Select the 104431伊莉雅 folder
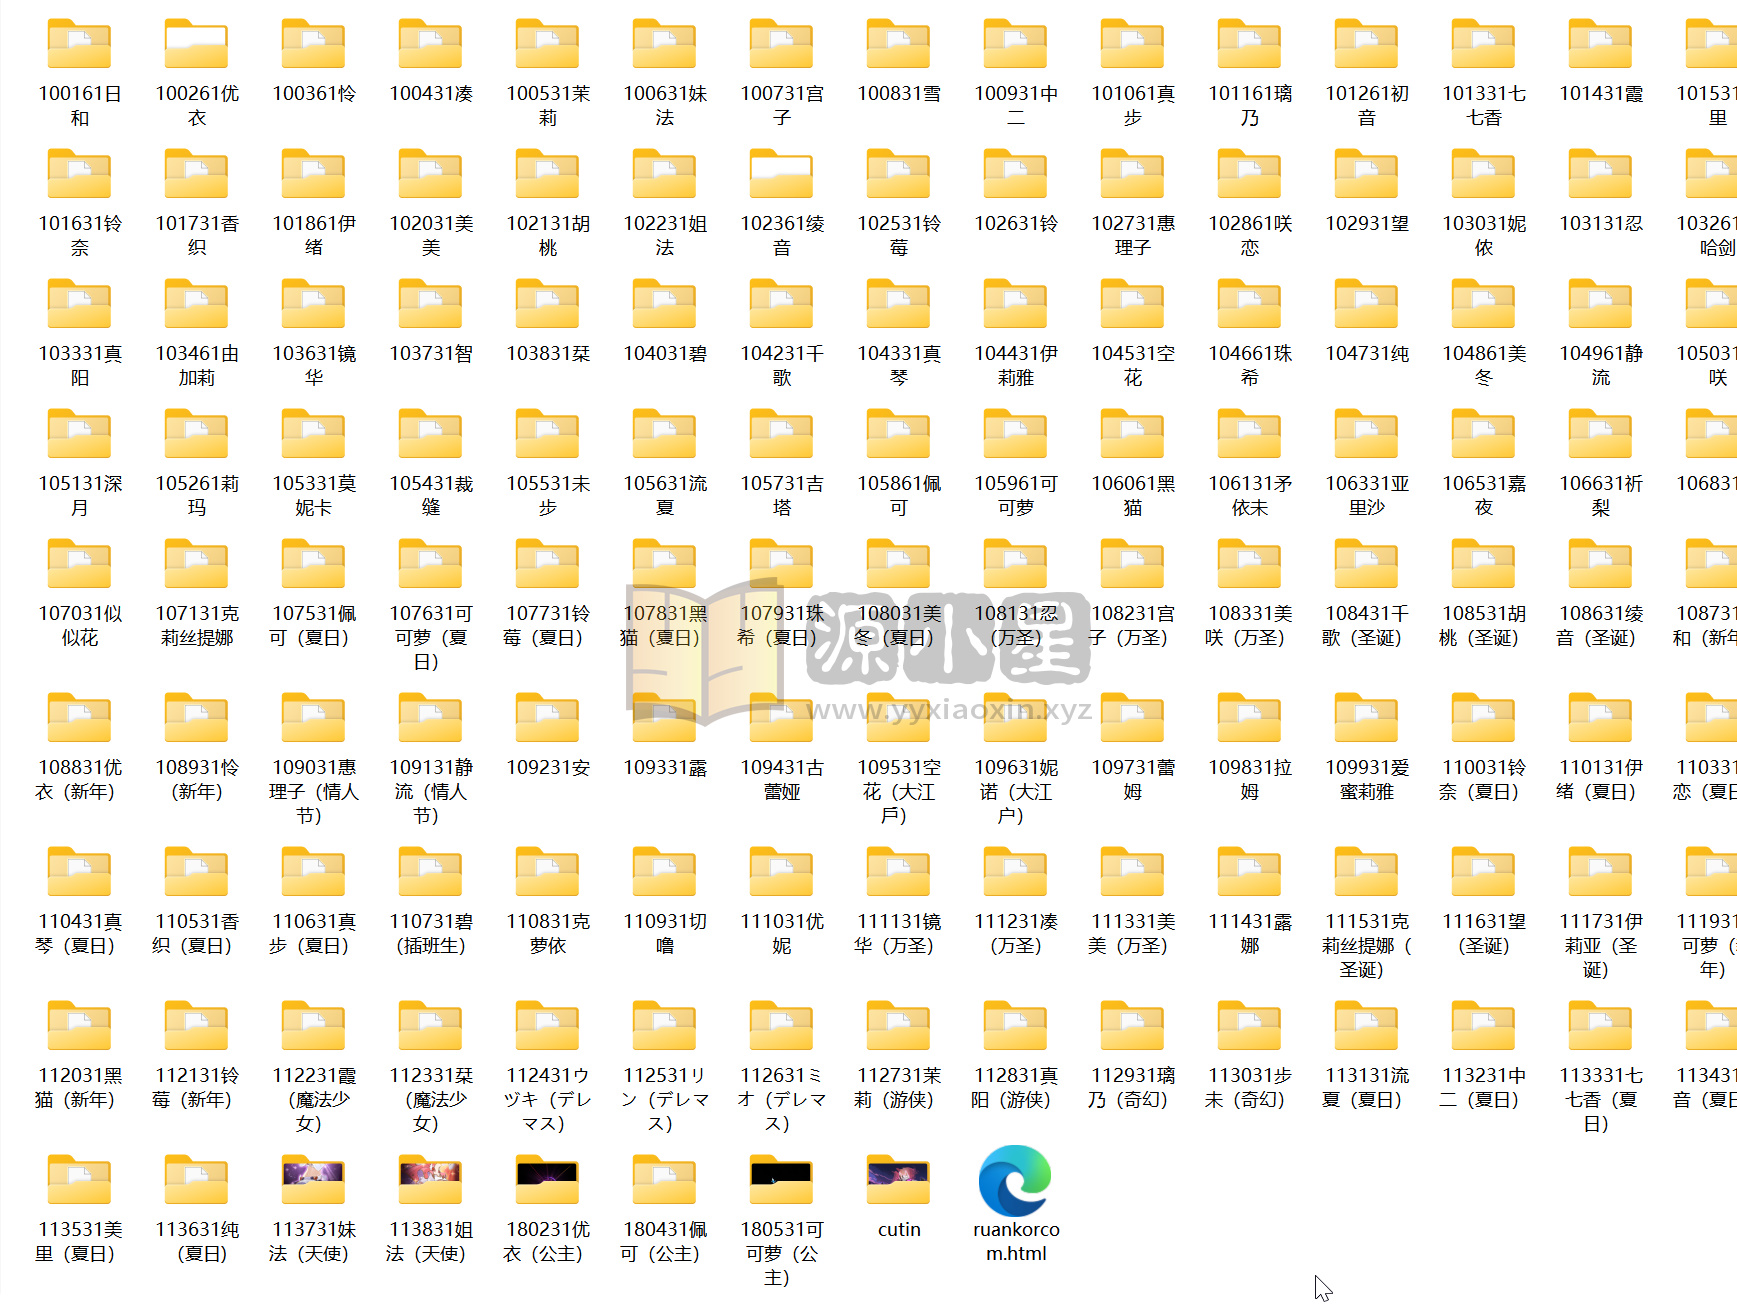The width and height of the screenshot is (1737, 1304). click(x=1015, y=306)
